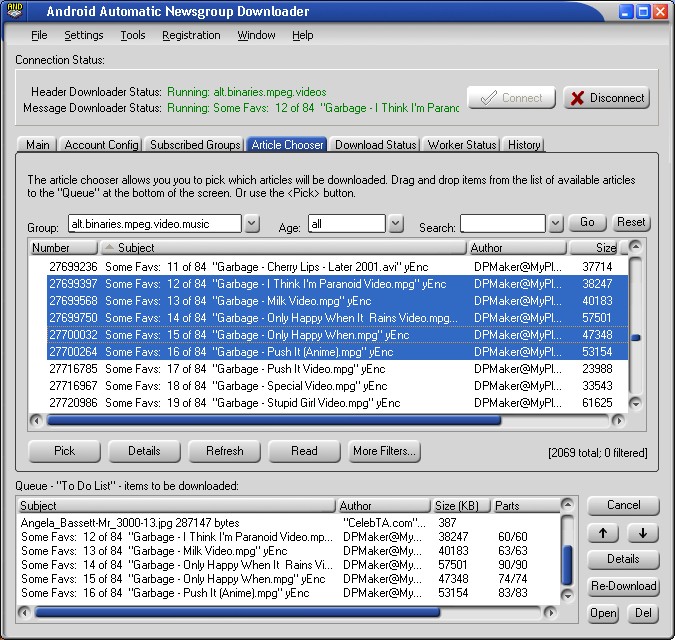
Task: Switch to the Download Status tab
Action: [376, 145]
